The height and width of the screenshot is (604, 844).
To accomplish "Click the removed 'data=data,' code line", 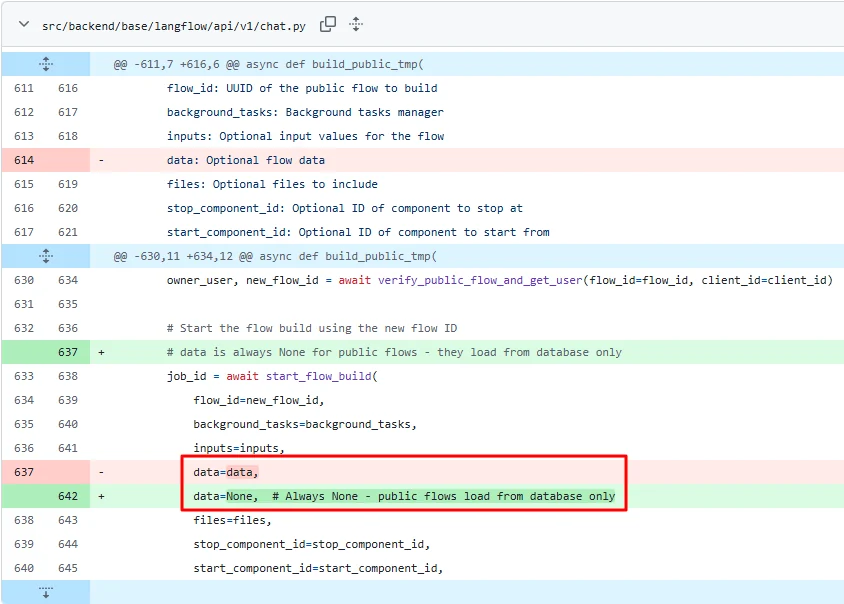I will point(226,472).
